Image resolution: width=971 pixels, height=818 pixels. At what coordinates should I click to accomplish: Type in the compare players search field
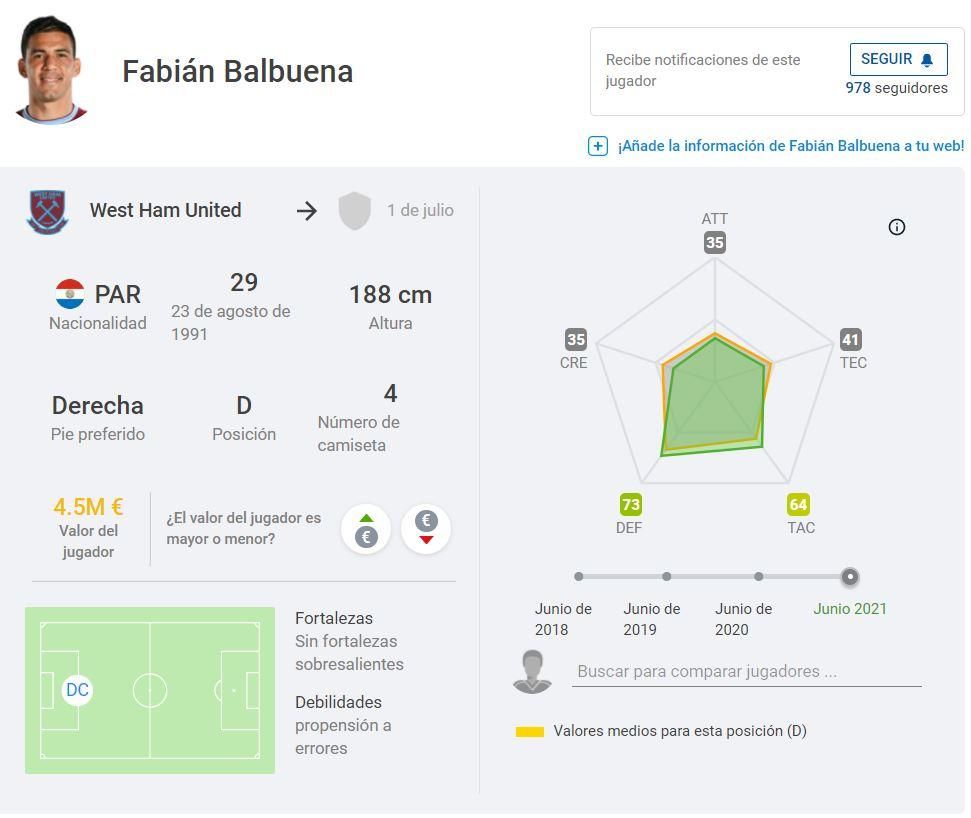coord(746,672)
